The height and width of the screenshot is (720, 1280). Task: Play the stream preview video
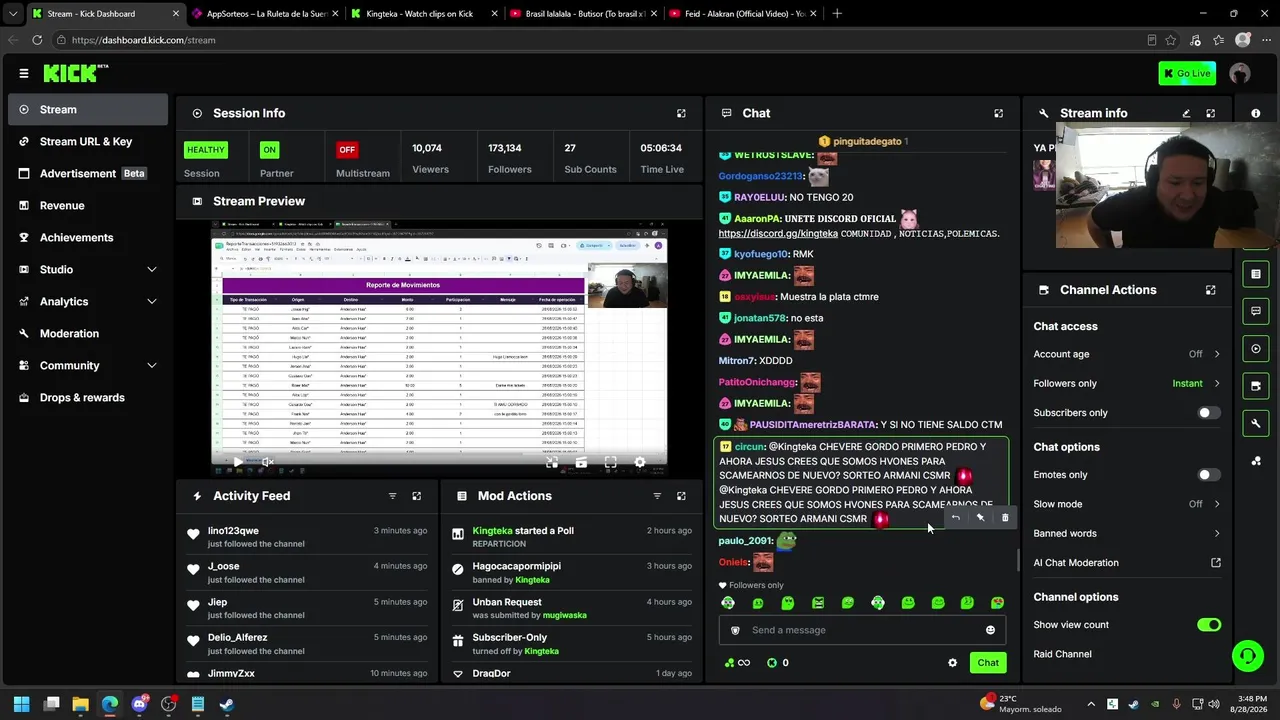pyautogui.click(x=237, y=462)
